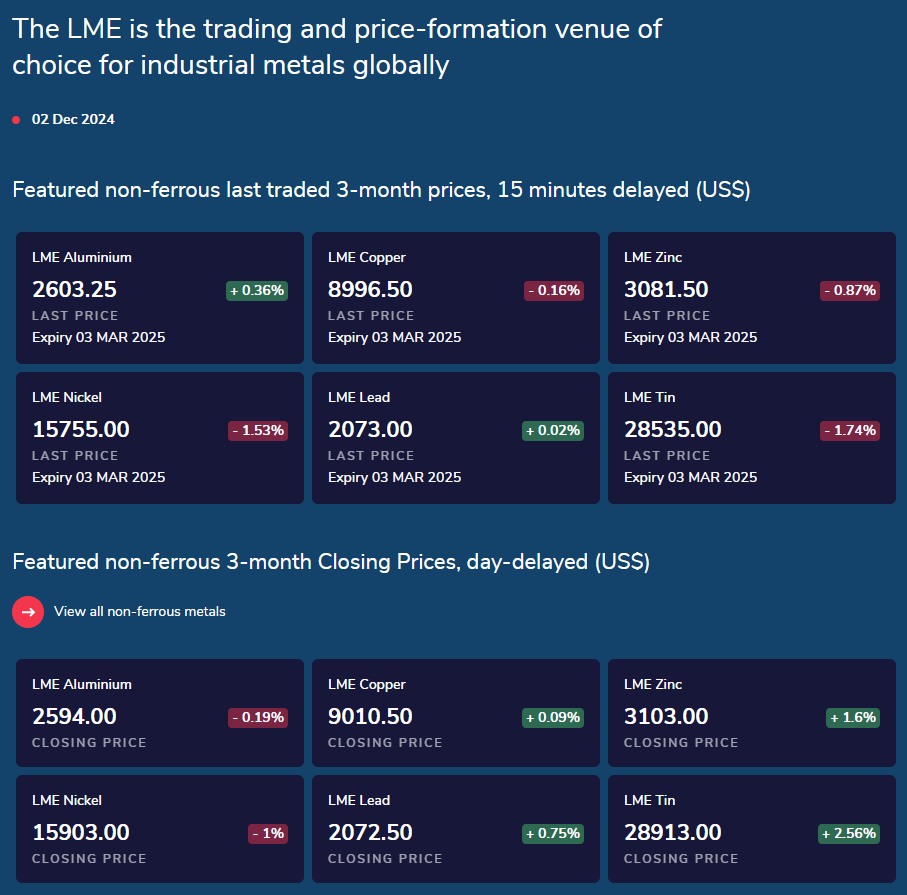Open the LME Zinc last price card
This screenshot has height=895, width=907.
point(752,298)
